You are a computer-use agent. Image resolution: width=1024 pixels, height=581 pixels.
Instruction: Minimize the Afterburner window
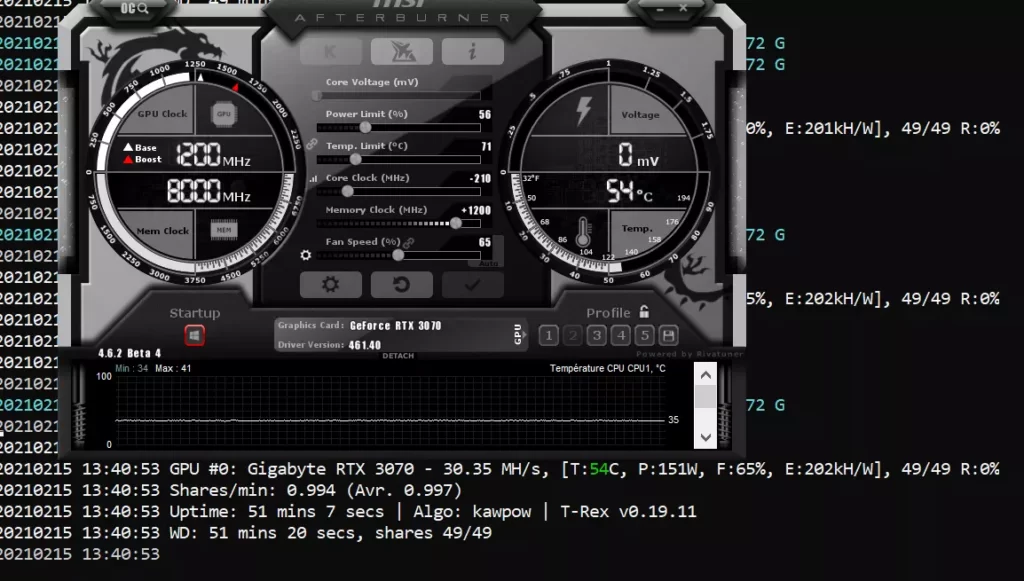pyautogui.click(x=660, y=9)
